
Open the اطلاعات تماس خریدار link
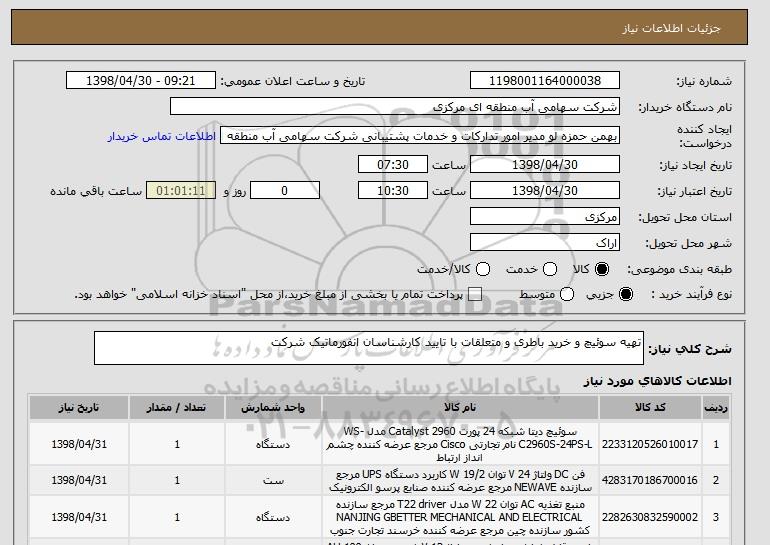[162, 136]
